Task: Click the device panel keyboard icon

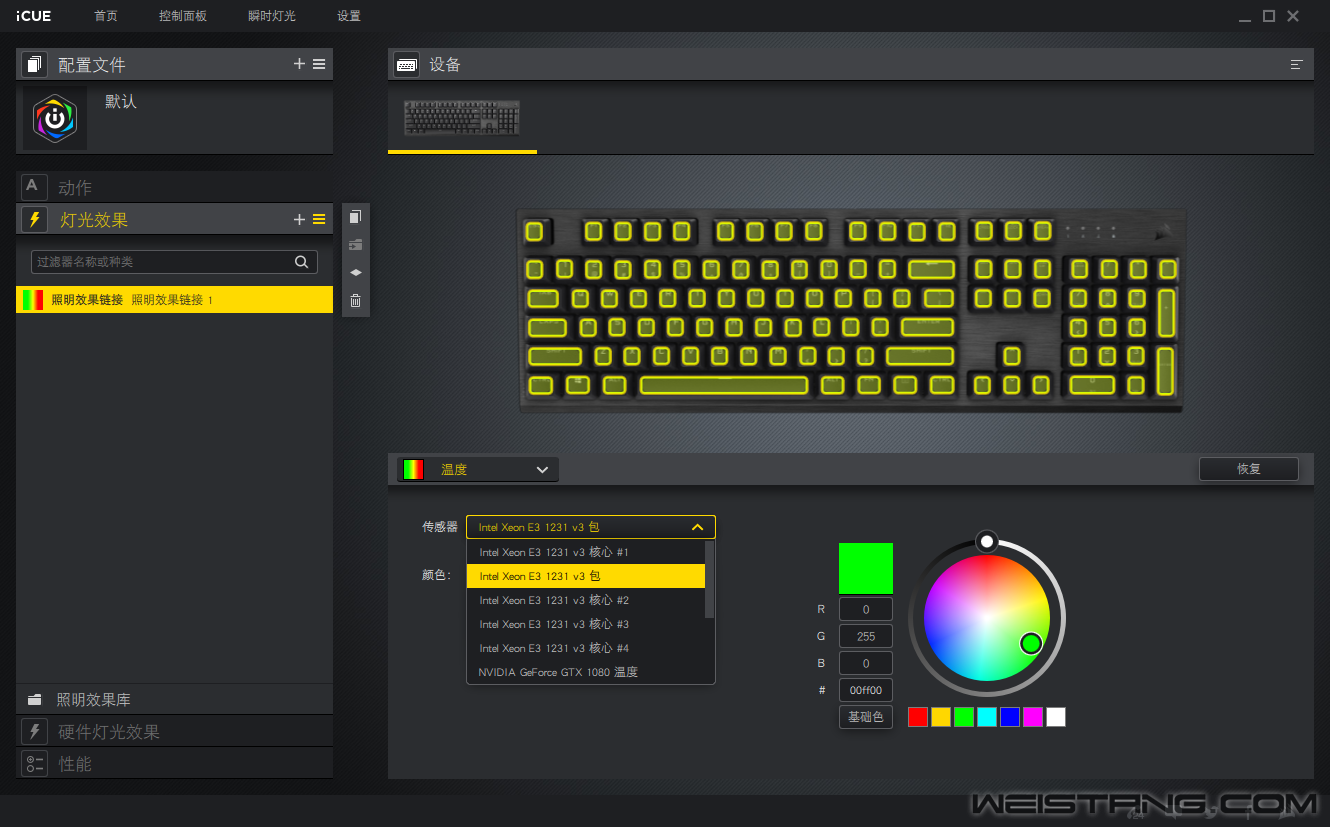Action: [x=407, y=64]
